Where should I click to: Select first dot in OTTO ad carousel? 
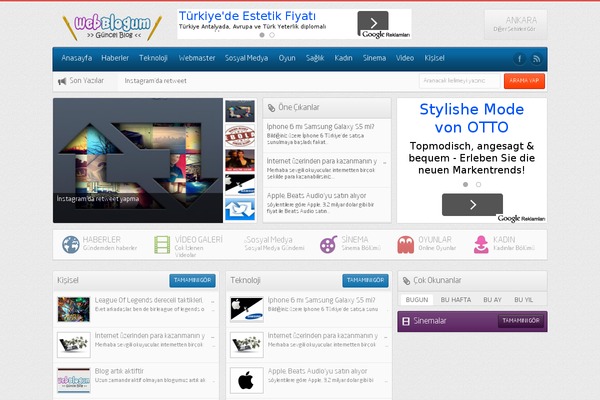point(465,184)
